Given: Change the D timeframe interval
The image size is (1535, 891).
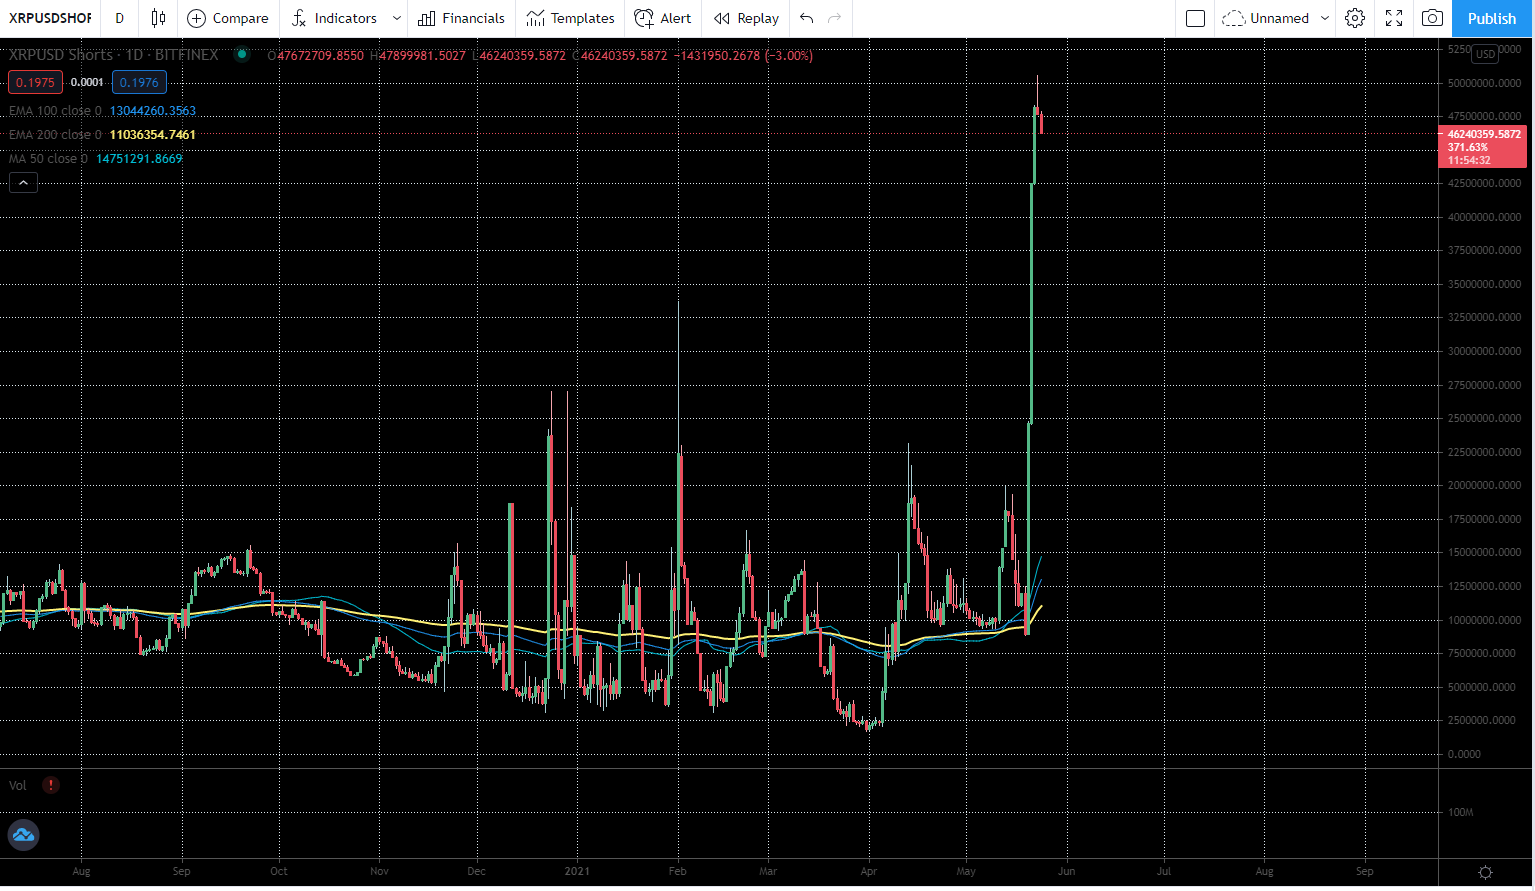Looking at the screenshot, I should 120,18.
